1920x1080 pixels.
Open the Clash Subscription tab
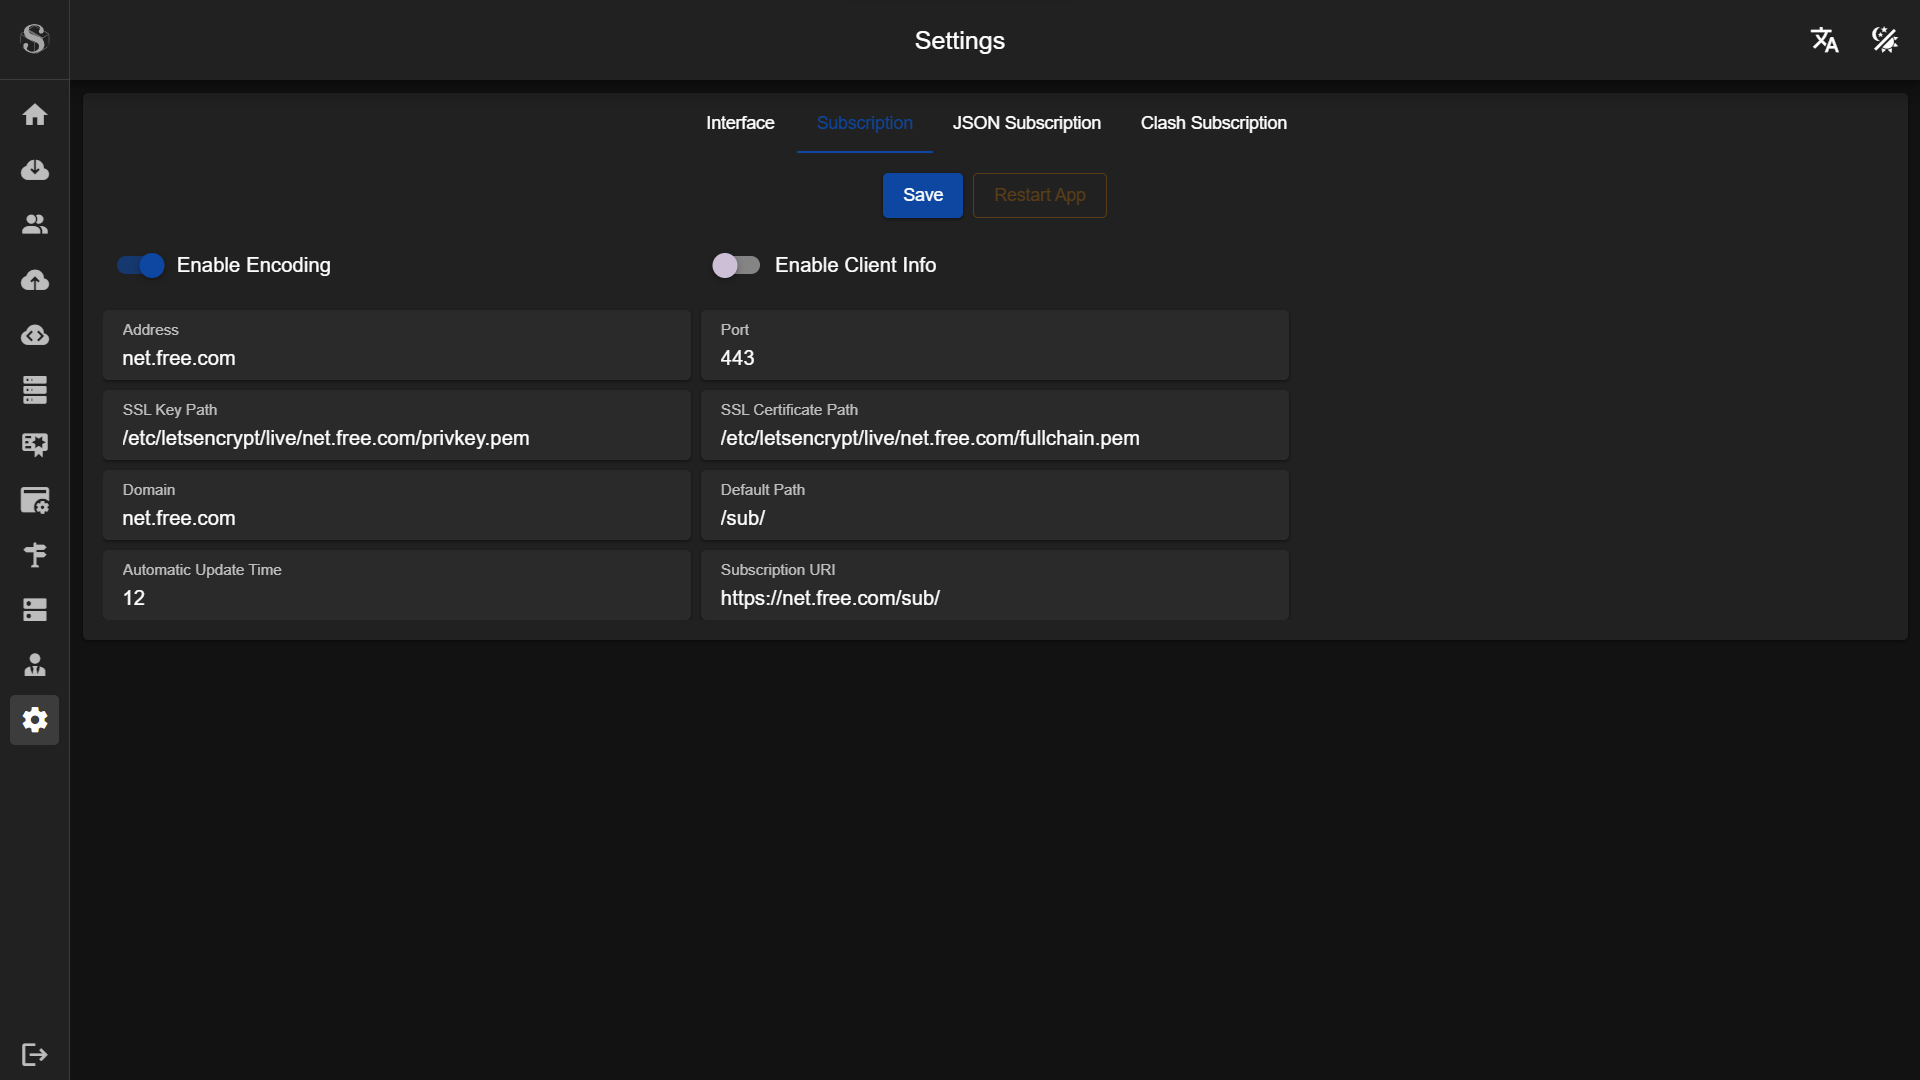click(1213, 123)
